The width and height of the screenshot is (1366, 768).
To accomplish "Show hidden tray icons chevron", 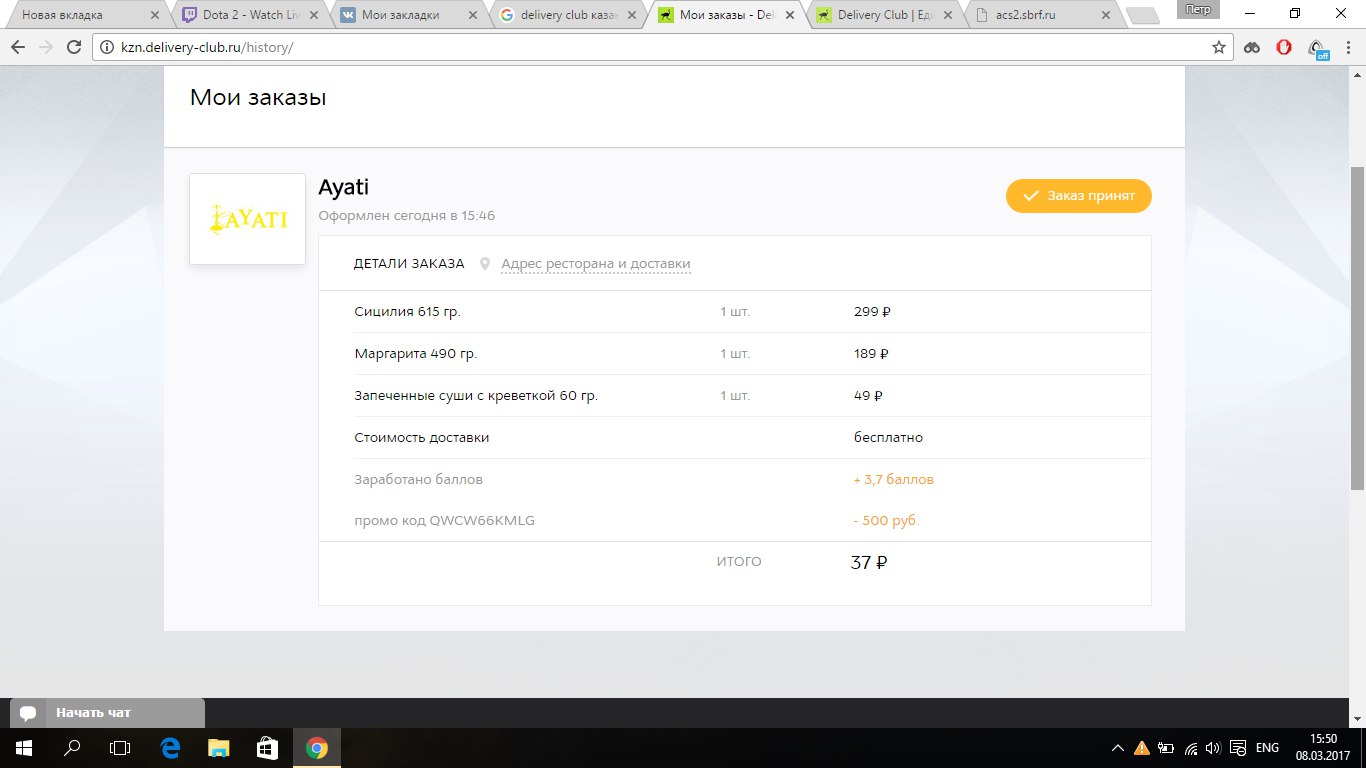I will [x=1118, y=748].
